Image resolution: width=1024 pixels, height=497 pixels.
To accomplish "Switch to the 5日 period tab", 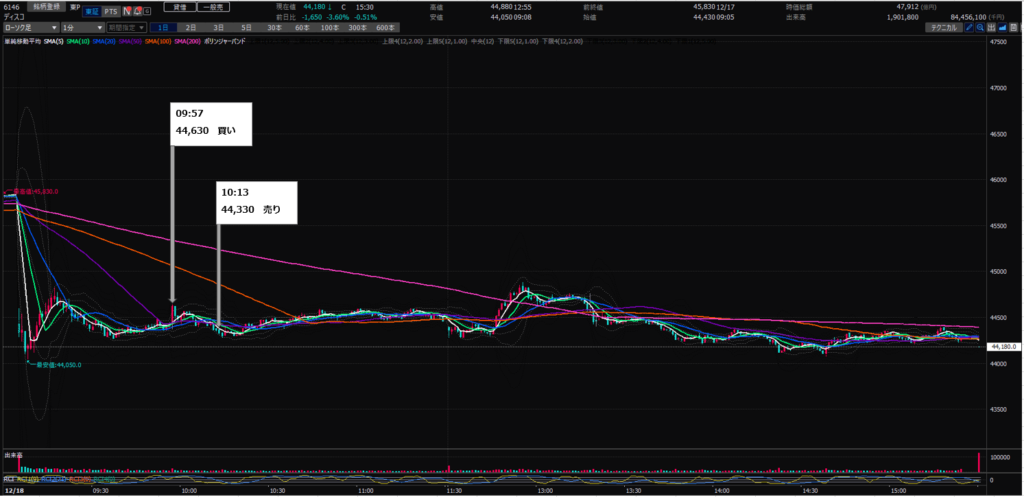I will (247, 28).
